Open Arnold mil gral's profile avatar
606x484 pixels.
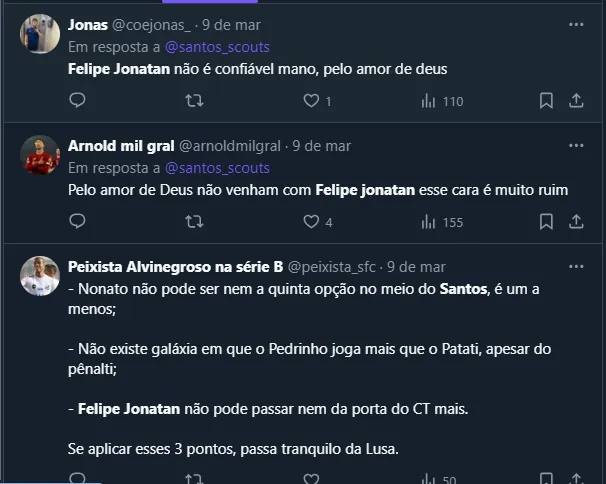40,155
